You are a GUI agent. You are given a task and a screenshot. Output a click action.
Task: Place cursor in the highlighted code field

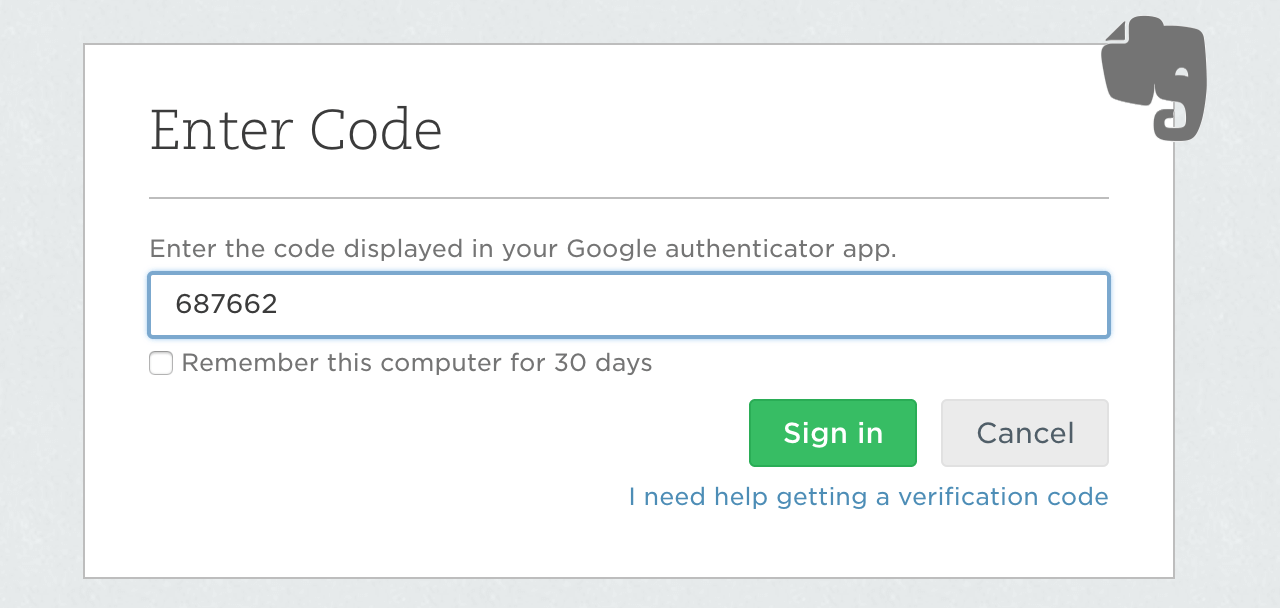(x=628, y=304)
